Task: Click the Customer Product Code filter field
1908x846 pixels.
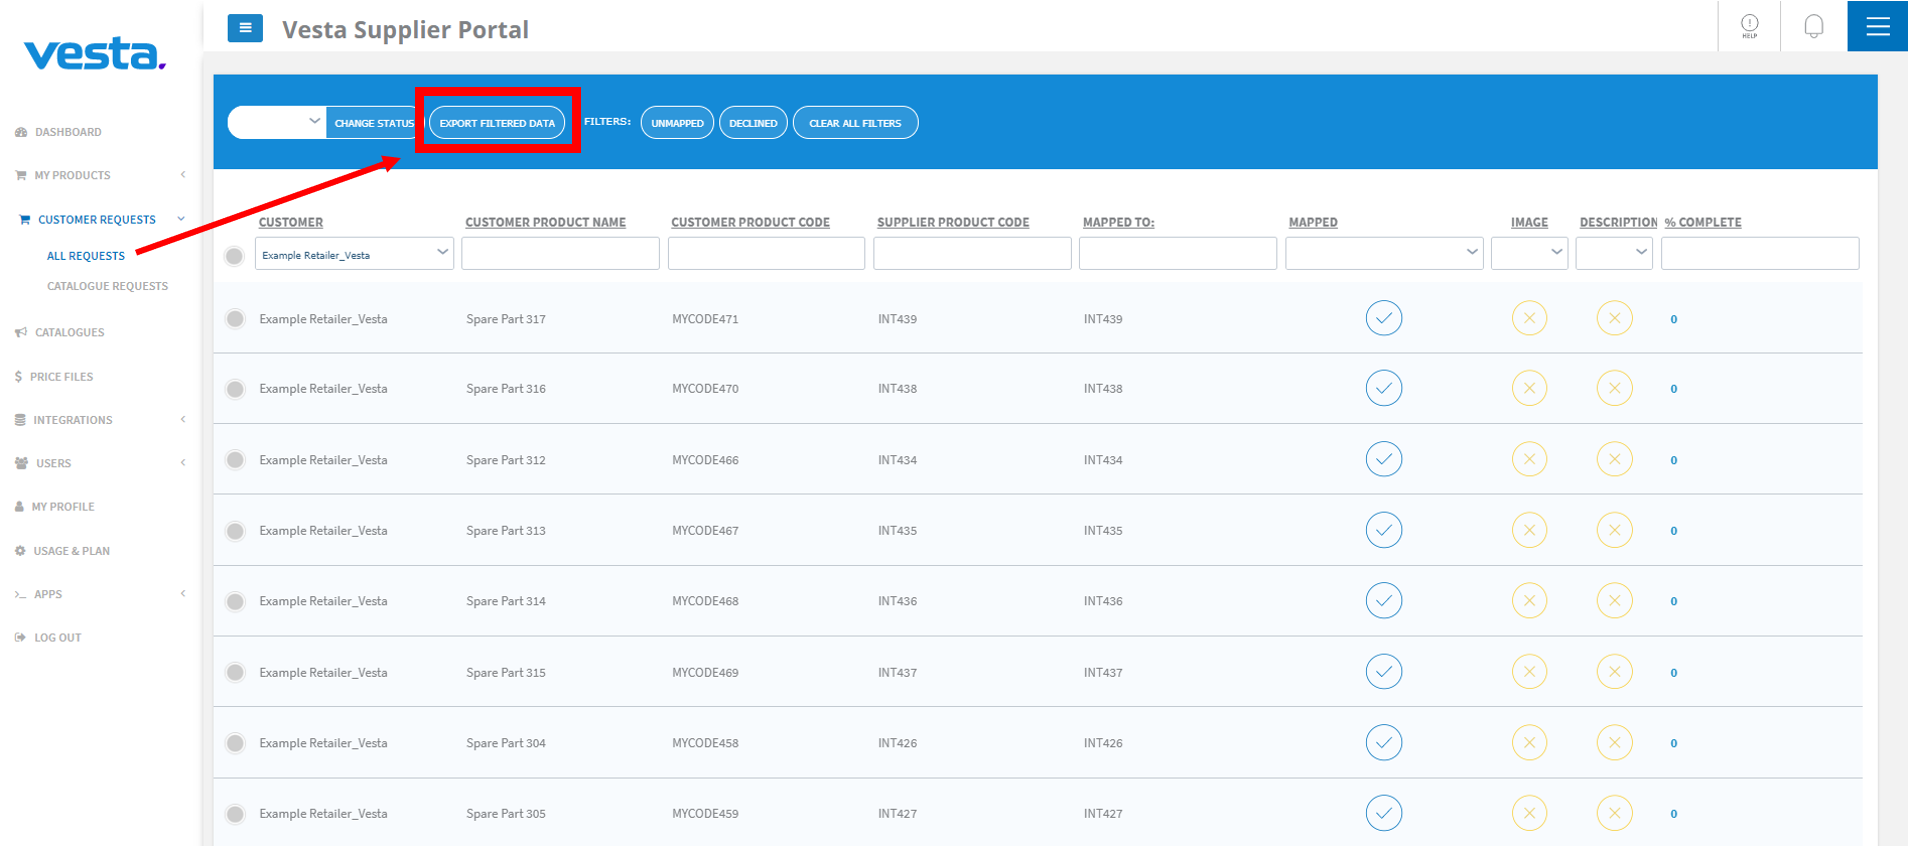Action: pyautogui.click(x=766, y=253)
